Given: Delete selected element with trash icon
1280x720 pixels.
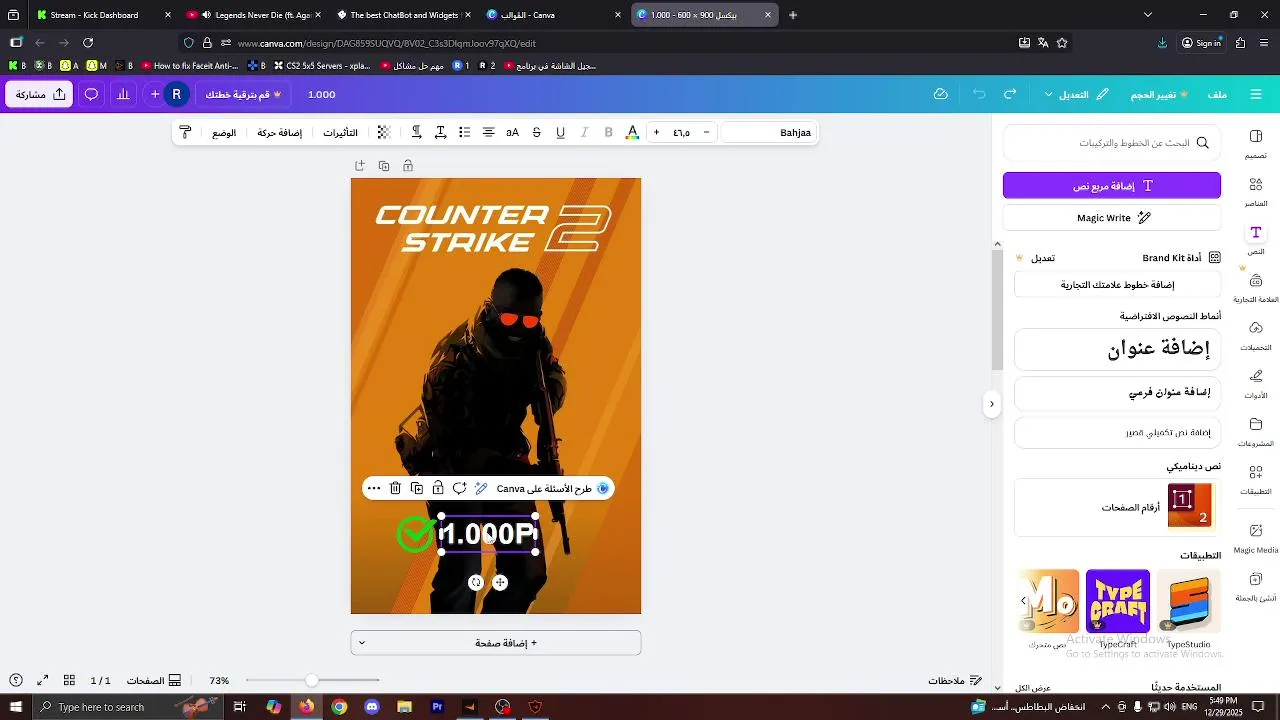Looking at the screenshot, I should (395, 489).
